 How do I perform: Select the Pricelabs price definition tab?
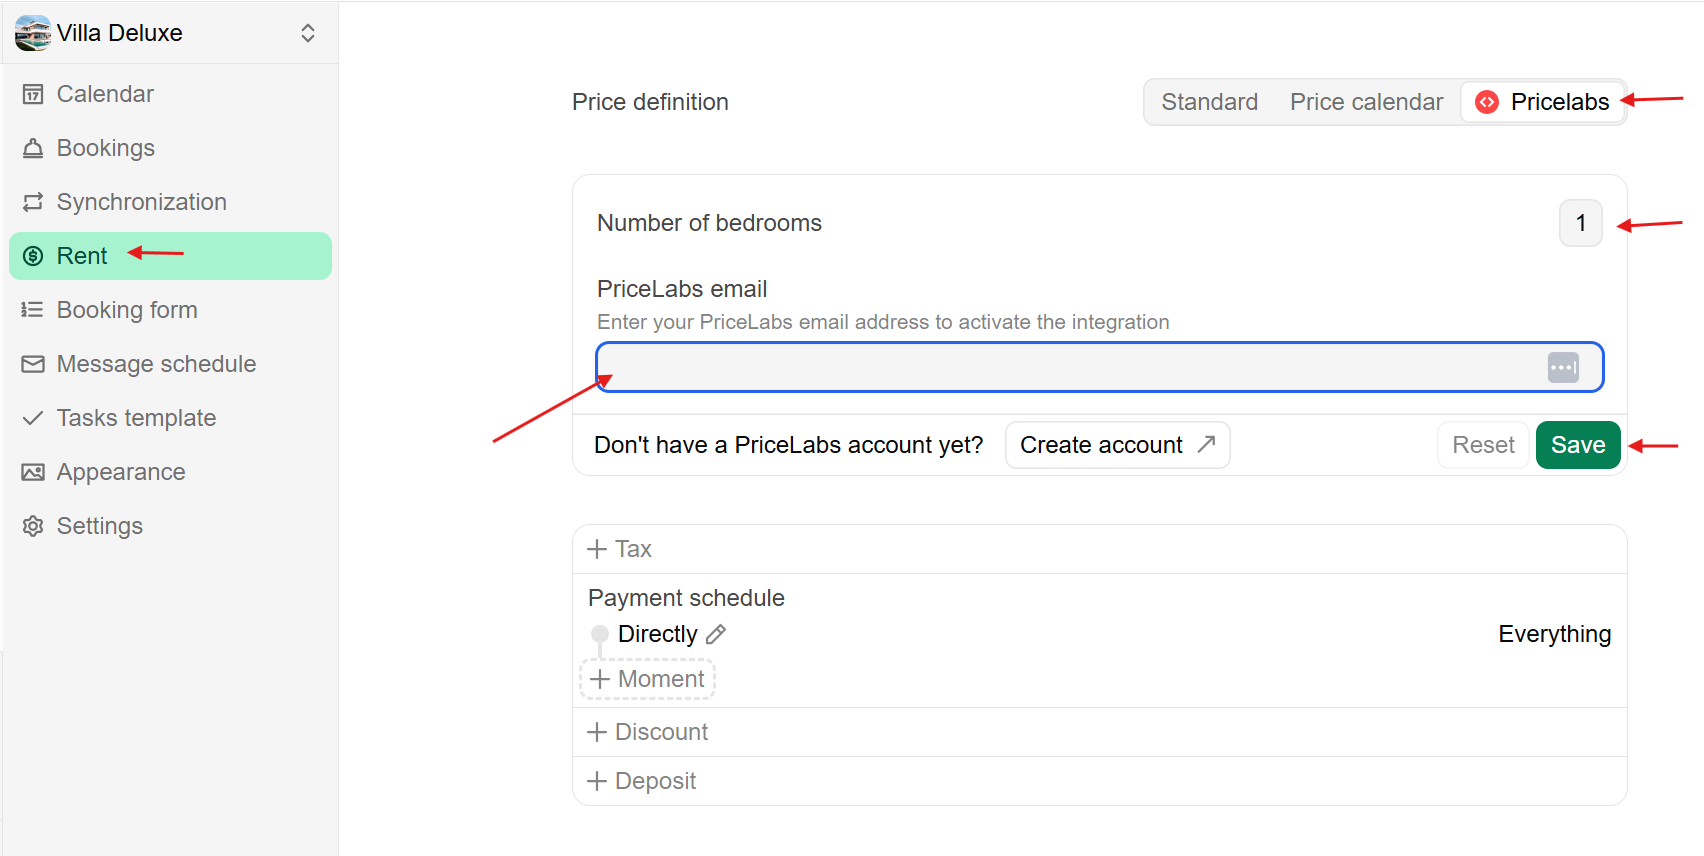click(1543, 102)
